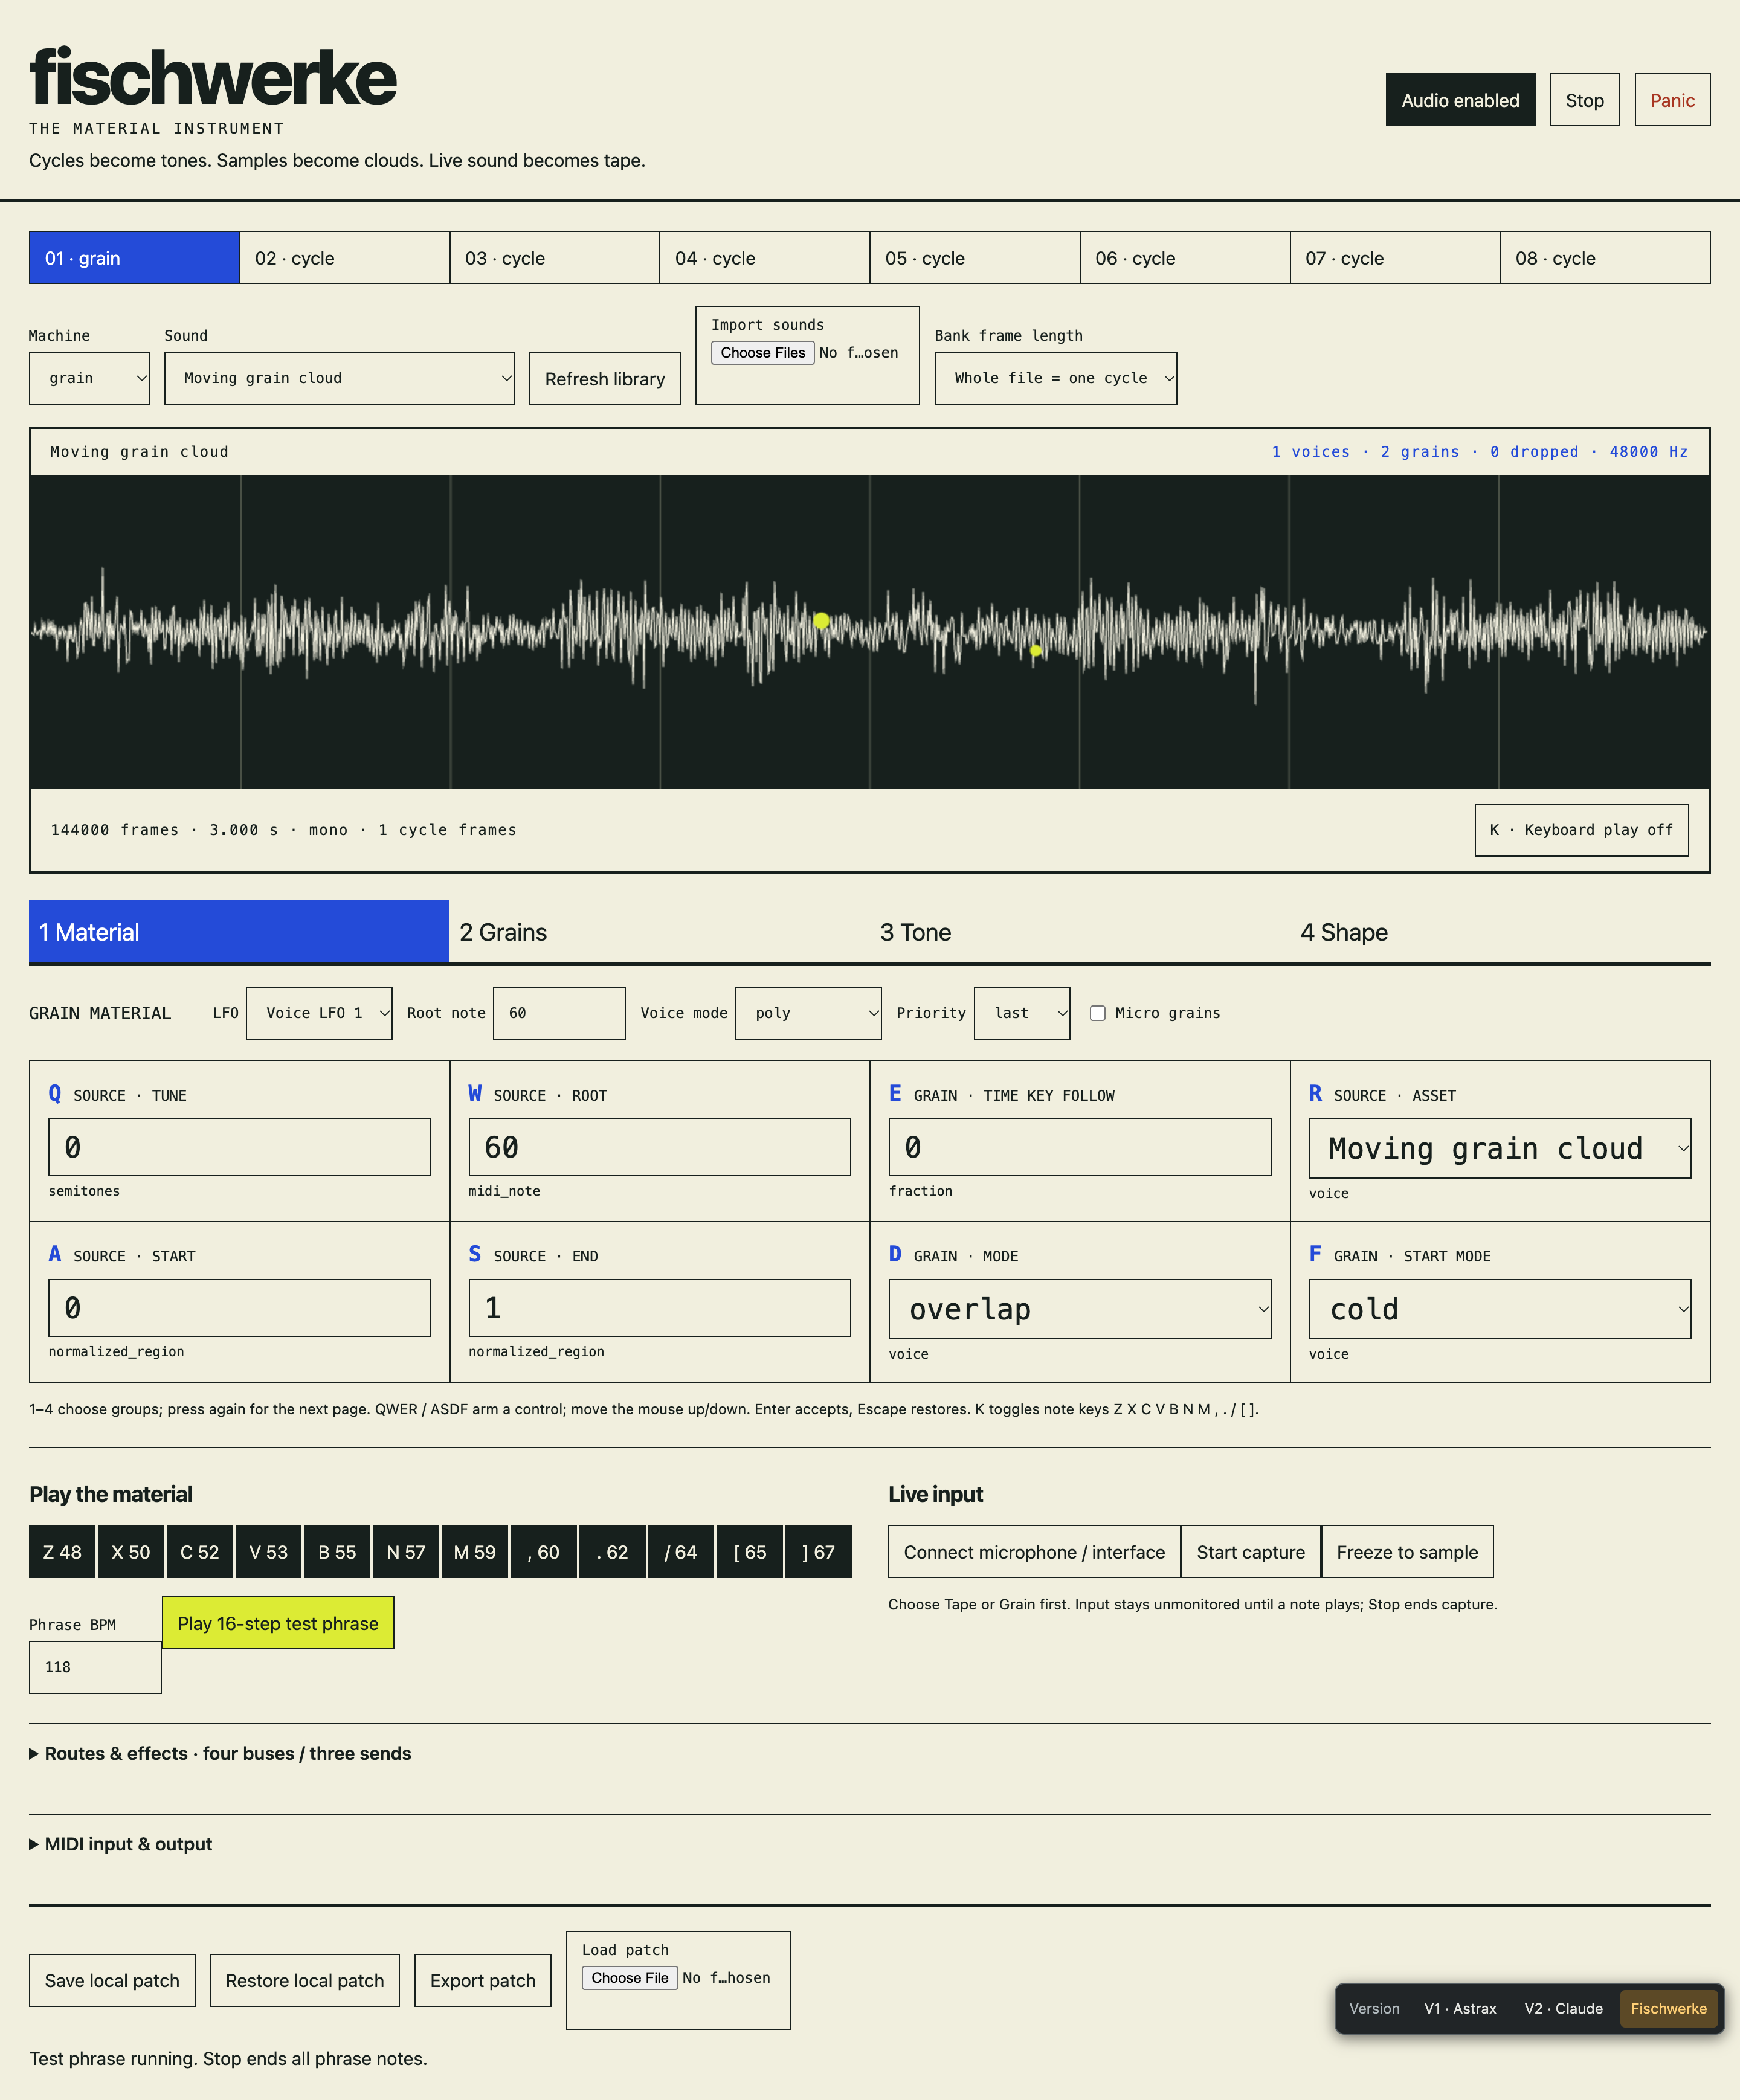The image size is (1740, 2100).
Task: Select the 05 · cycle slot tab
Action: click(x=975, y=258)
